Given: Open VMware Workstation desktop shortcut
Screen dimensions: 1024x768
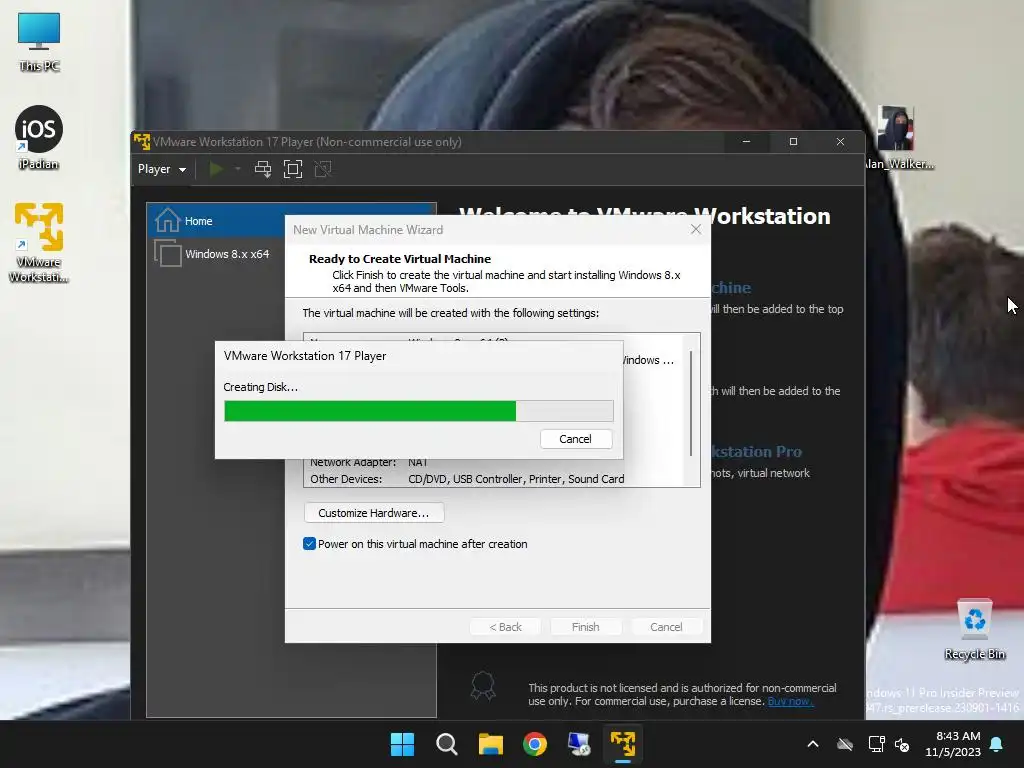Looking at the screenshot, I should (39, 243).
